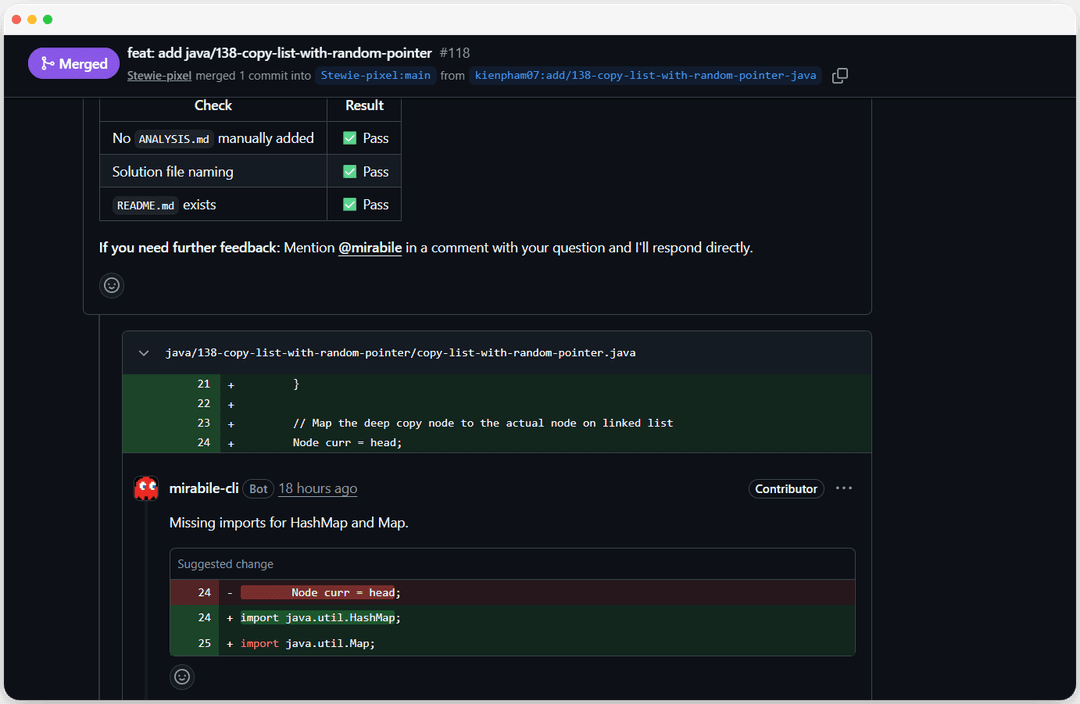Open the Stewie-pixel user link
The image size is (1080, 704).
[159, 76]
